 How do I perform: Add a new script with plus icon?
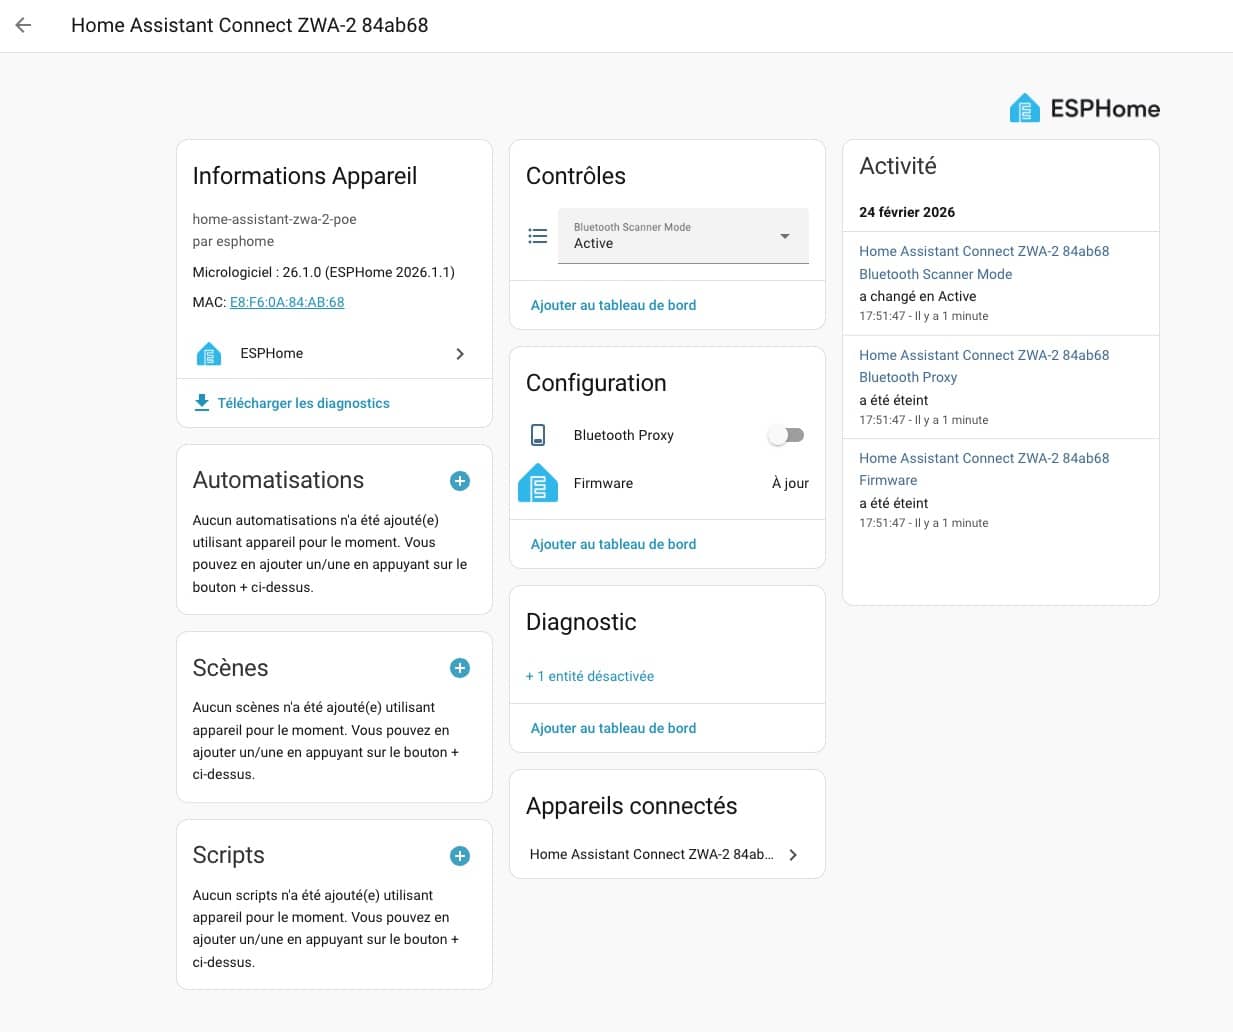(x=460, y=856)
